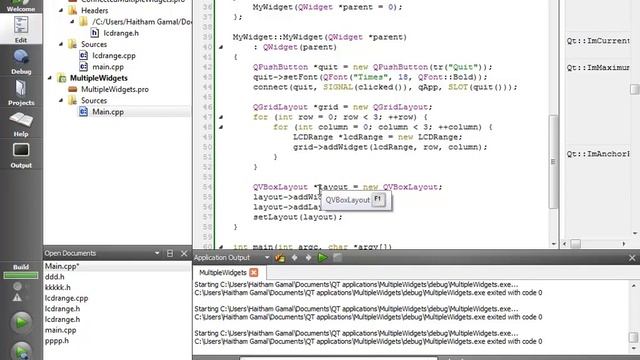The height and width of the screenshot is (360, 640).
Task: Collapse the C:/Users/Haitham Gamal folder node
Action: 72,21
